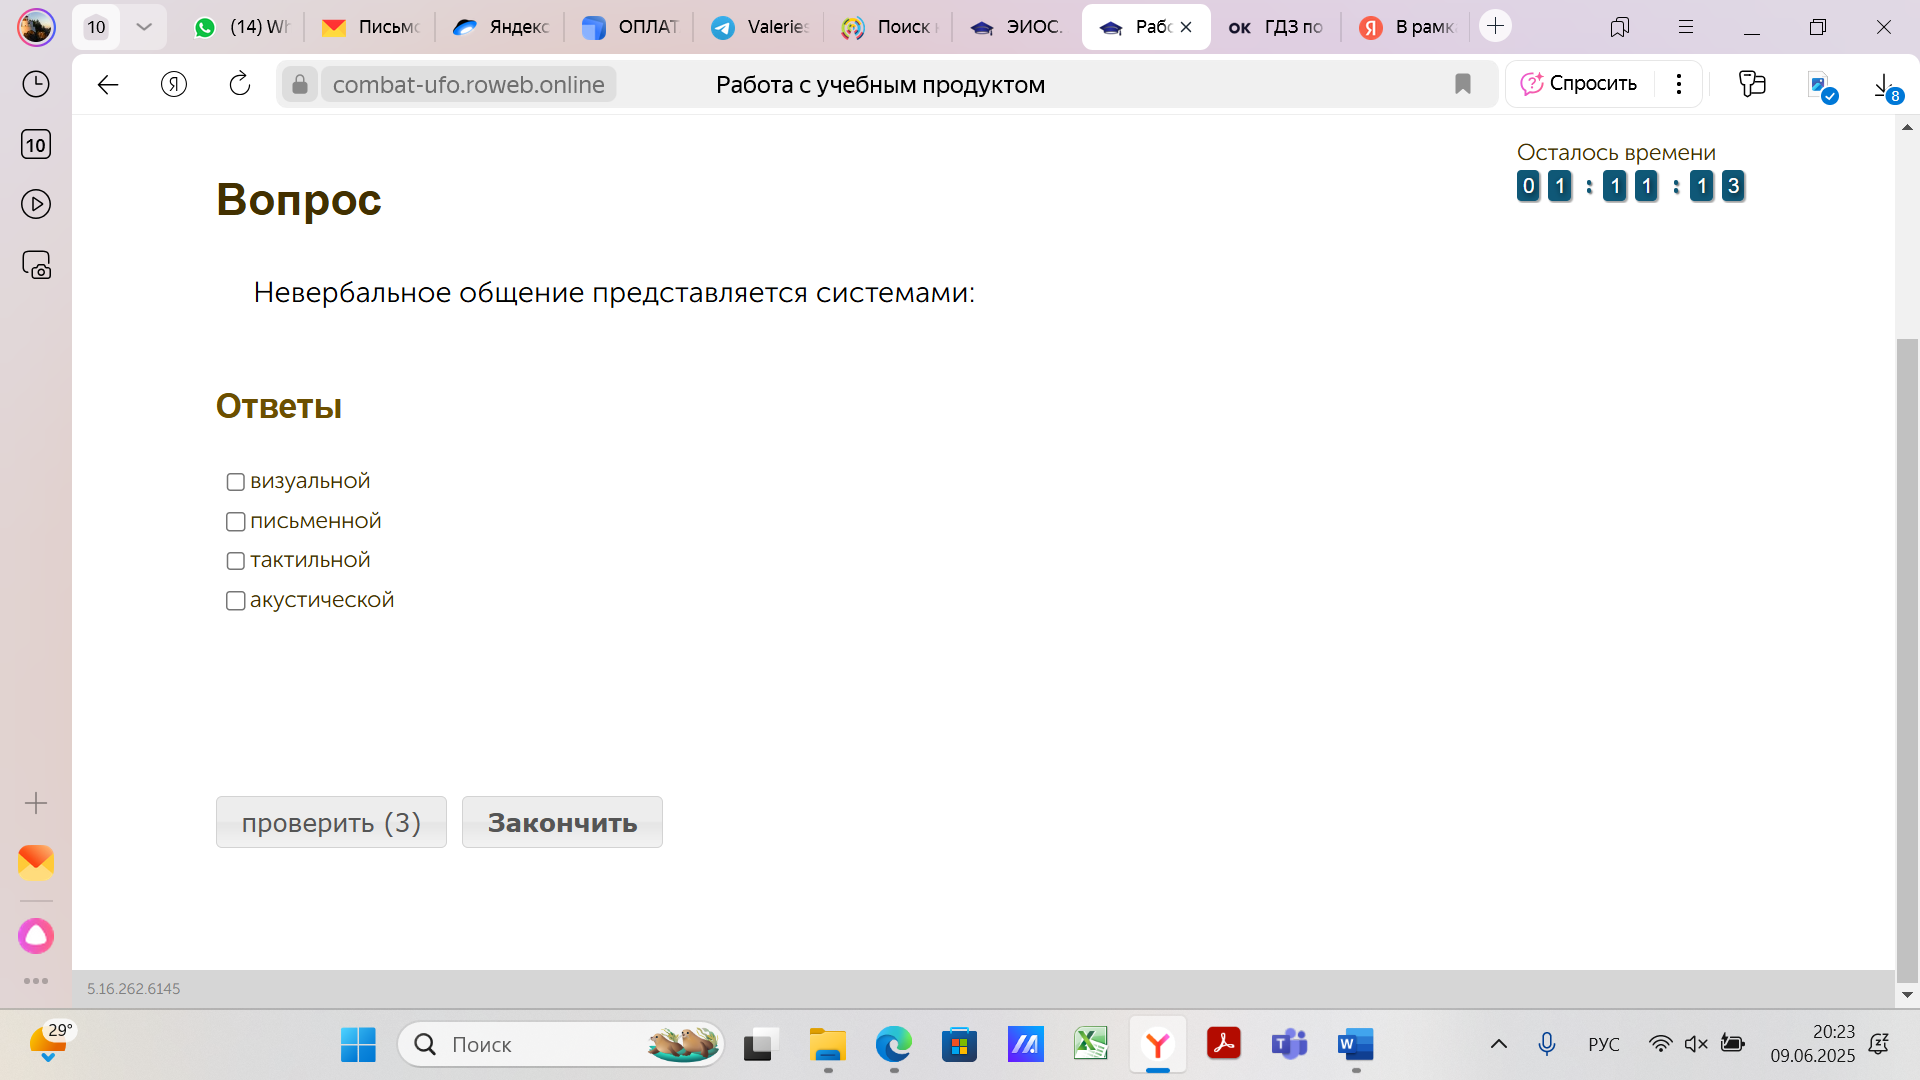Image resolution: width=1920 pixels, height=1080 pixels.
Task: Go back using the browser arrow
Action: 108,85
